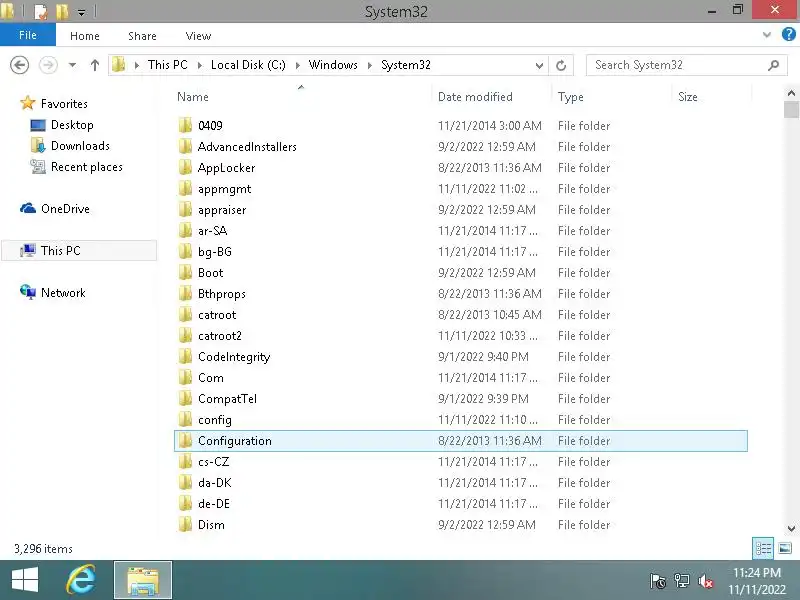Open network tray icon
This screenshot has height=600, width=800.
pos(682,581)
